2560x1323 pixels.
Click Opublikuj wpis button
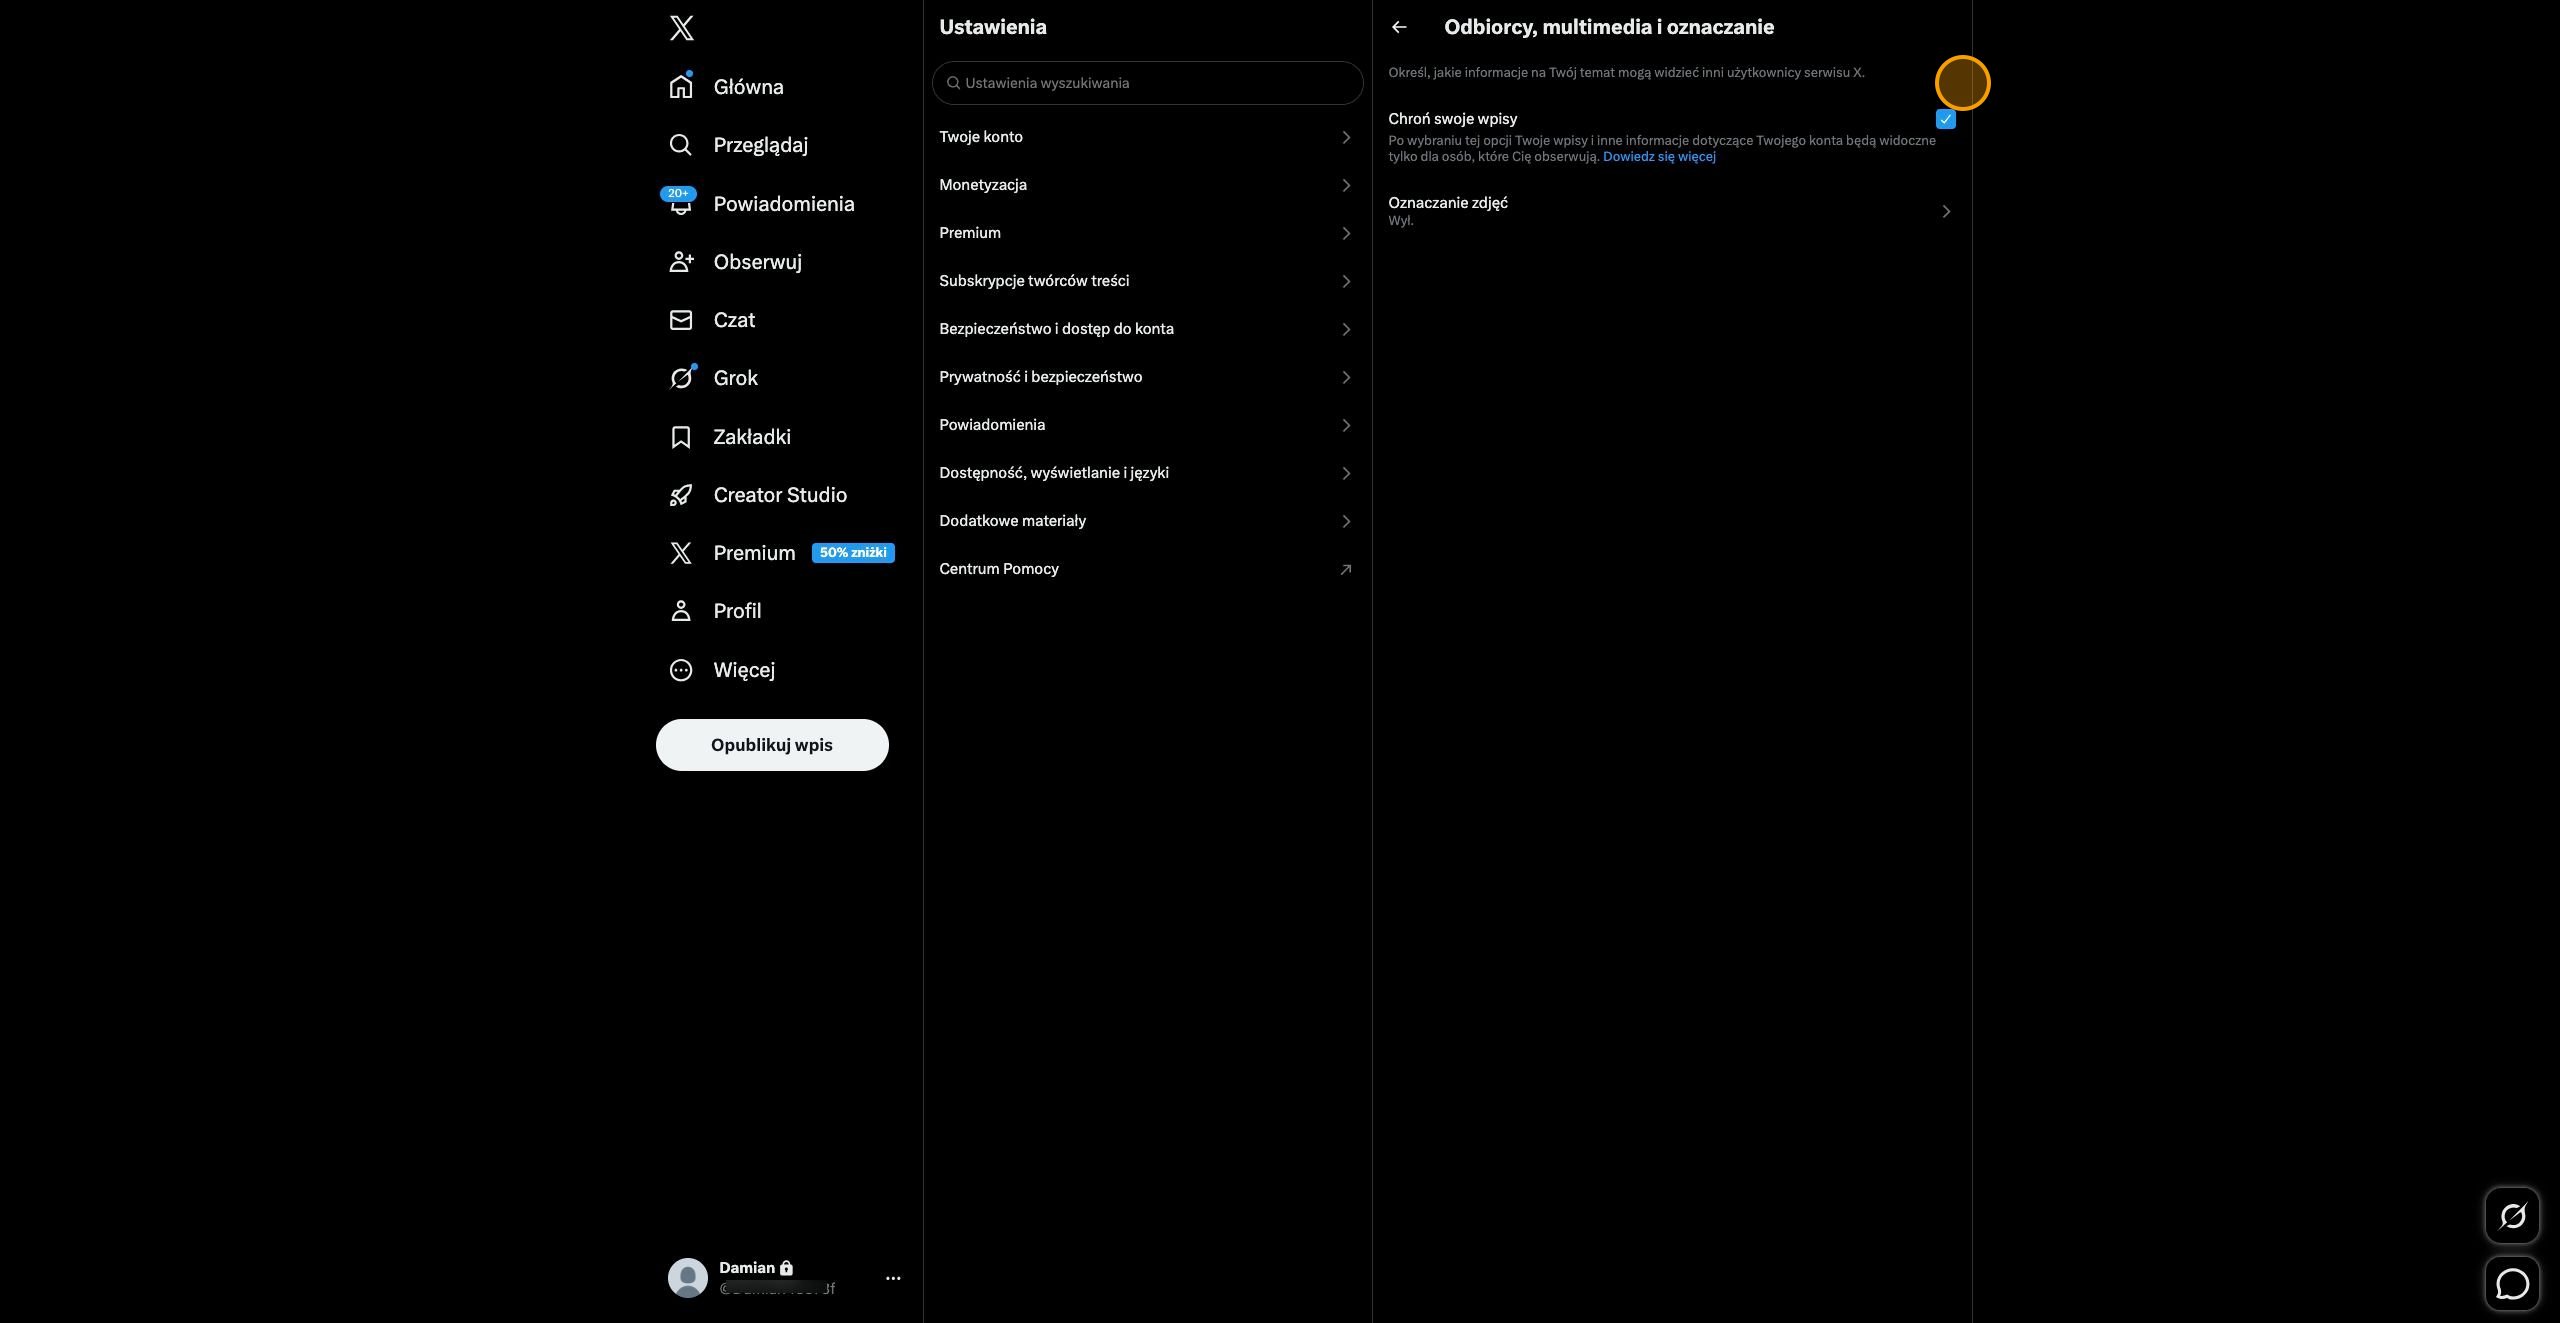(x=772, y=745)
